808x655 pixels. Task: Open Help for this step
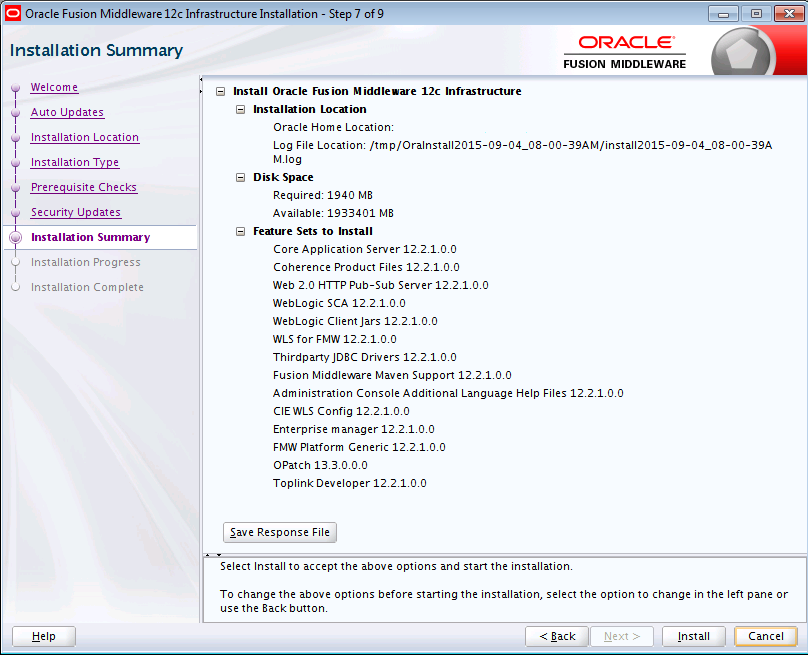(x=44, y=636)
